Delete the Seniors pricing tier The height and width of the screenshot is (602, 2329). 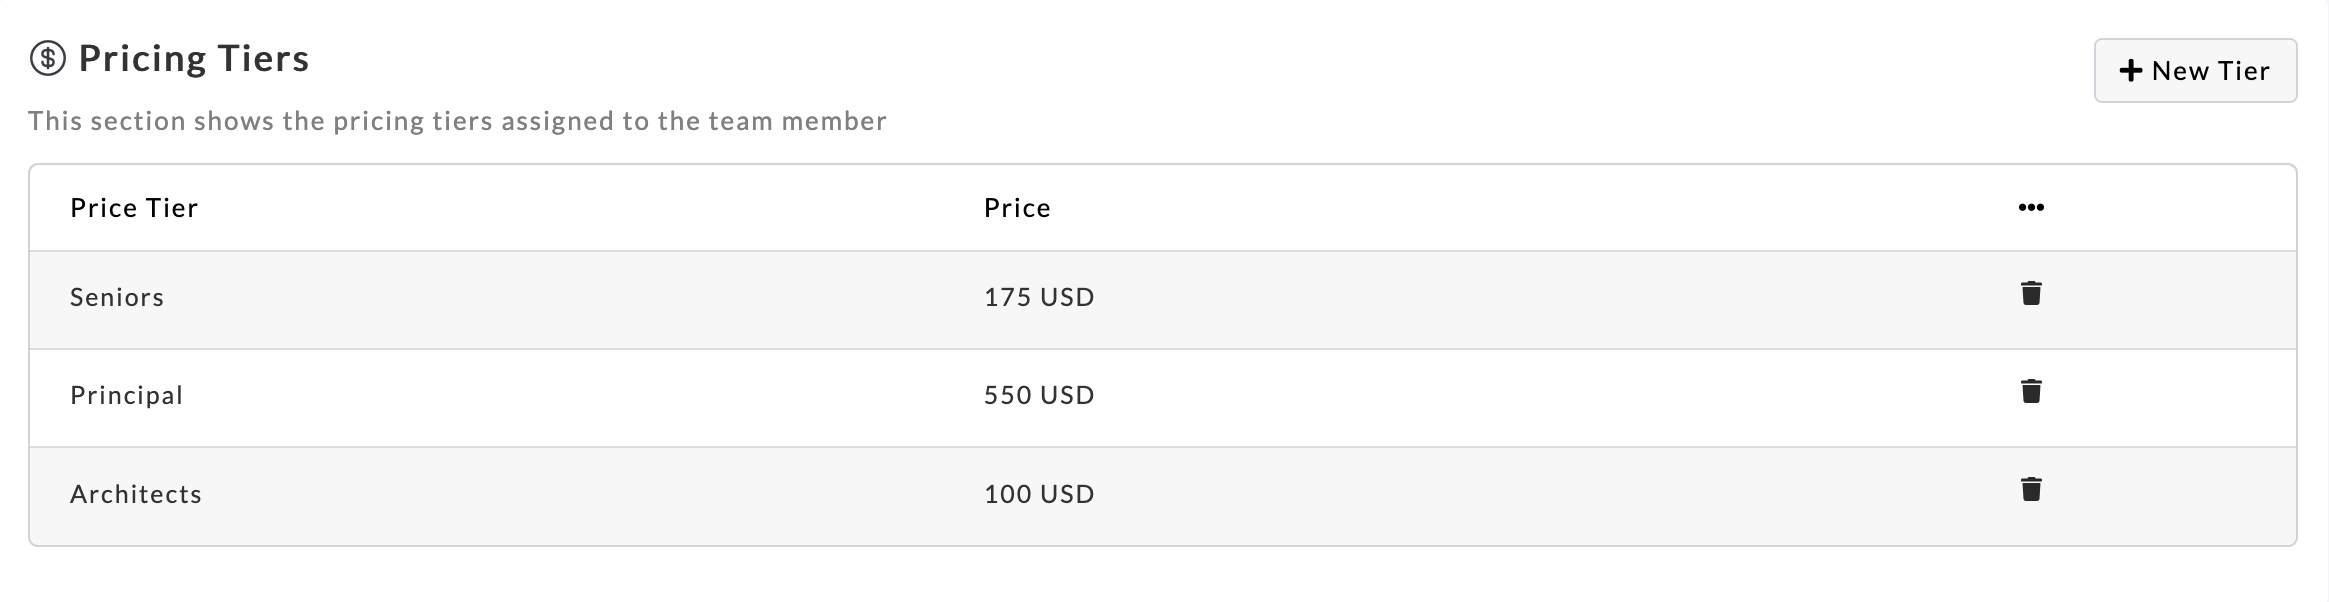[x=2030, y=294]
